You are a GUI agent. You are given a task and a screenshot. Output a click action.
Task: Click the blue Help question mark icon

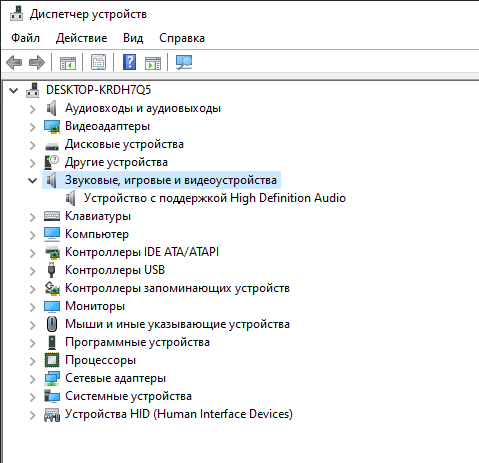[x=129, y=62]
